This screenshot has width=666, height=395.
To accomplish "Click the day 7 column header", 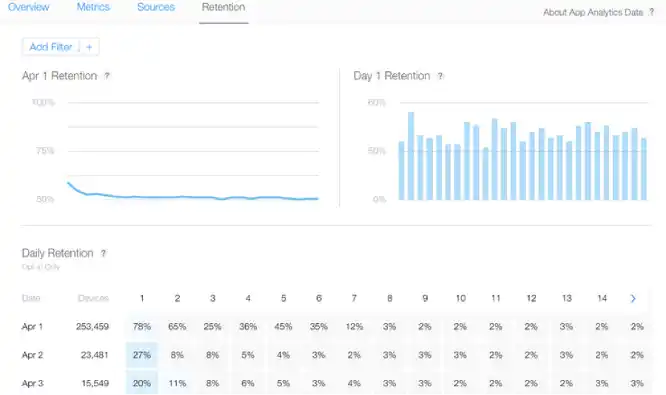I will (354, 299).
